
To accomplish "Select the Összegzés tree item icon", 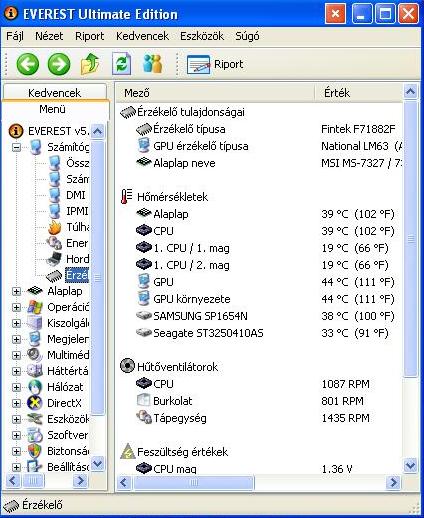I will click(x=54, y=163).
